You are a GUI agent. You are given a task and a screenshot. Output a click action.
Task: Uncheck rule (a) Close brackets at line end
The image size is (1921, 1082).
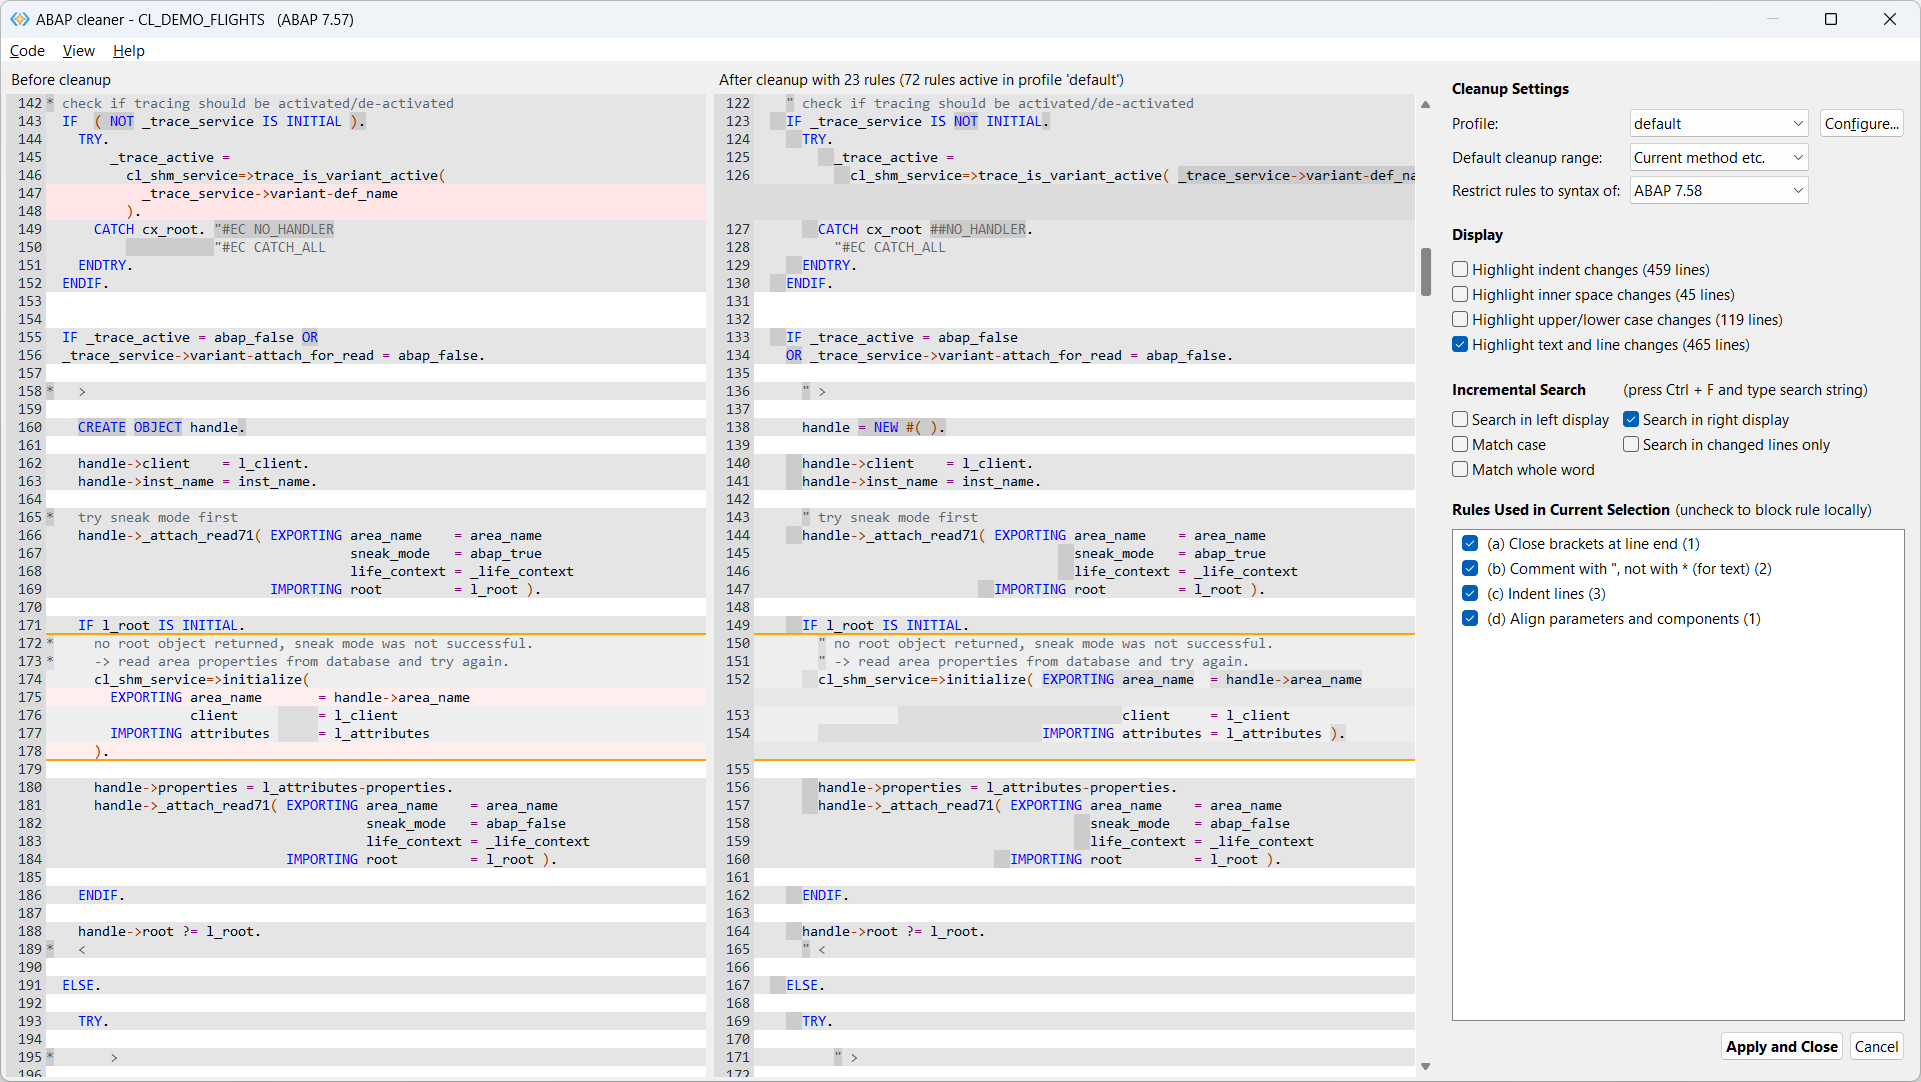(1470, 544)
